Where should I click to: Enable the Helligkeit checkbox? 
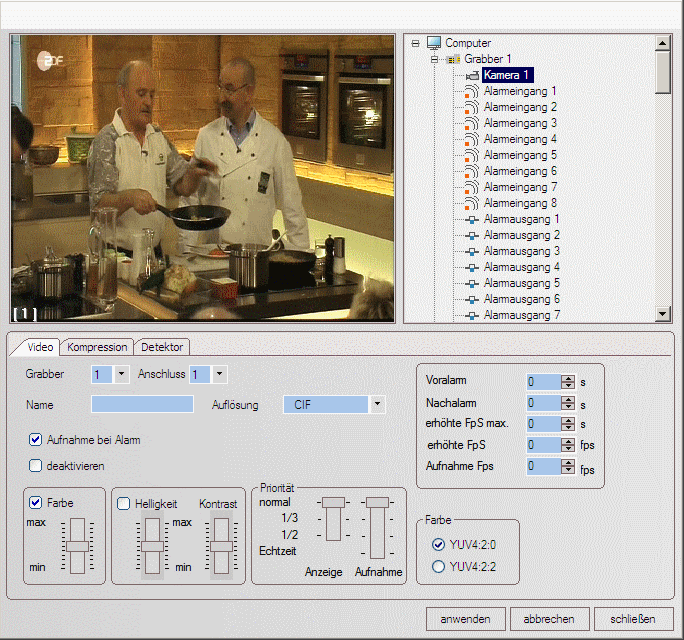coord(123,503)
